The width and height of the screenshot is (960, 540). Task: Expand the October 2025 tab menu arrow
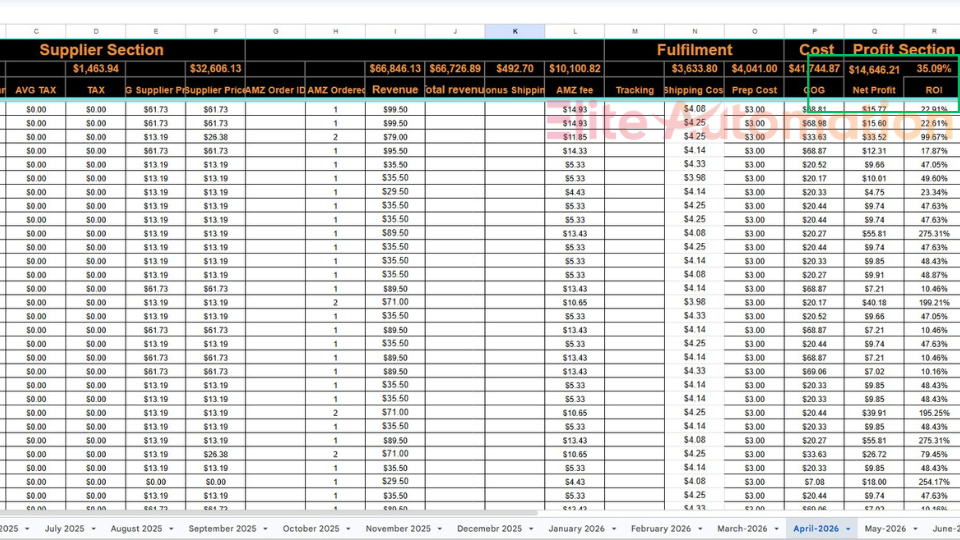(x=348, y=529)
